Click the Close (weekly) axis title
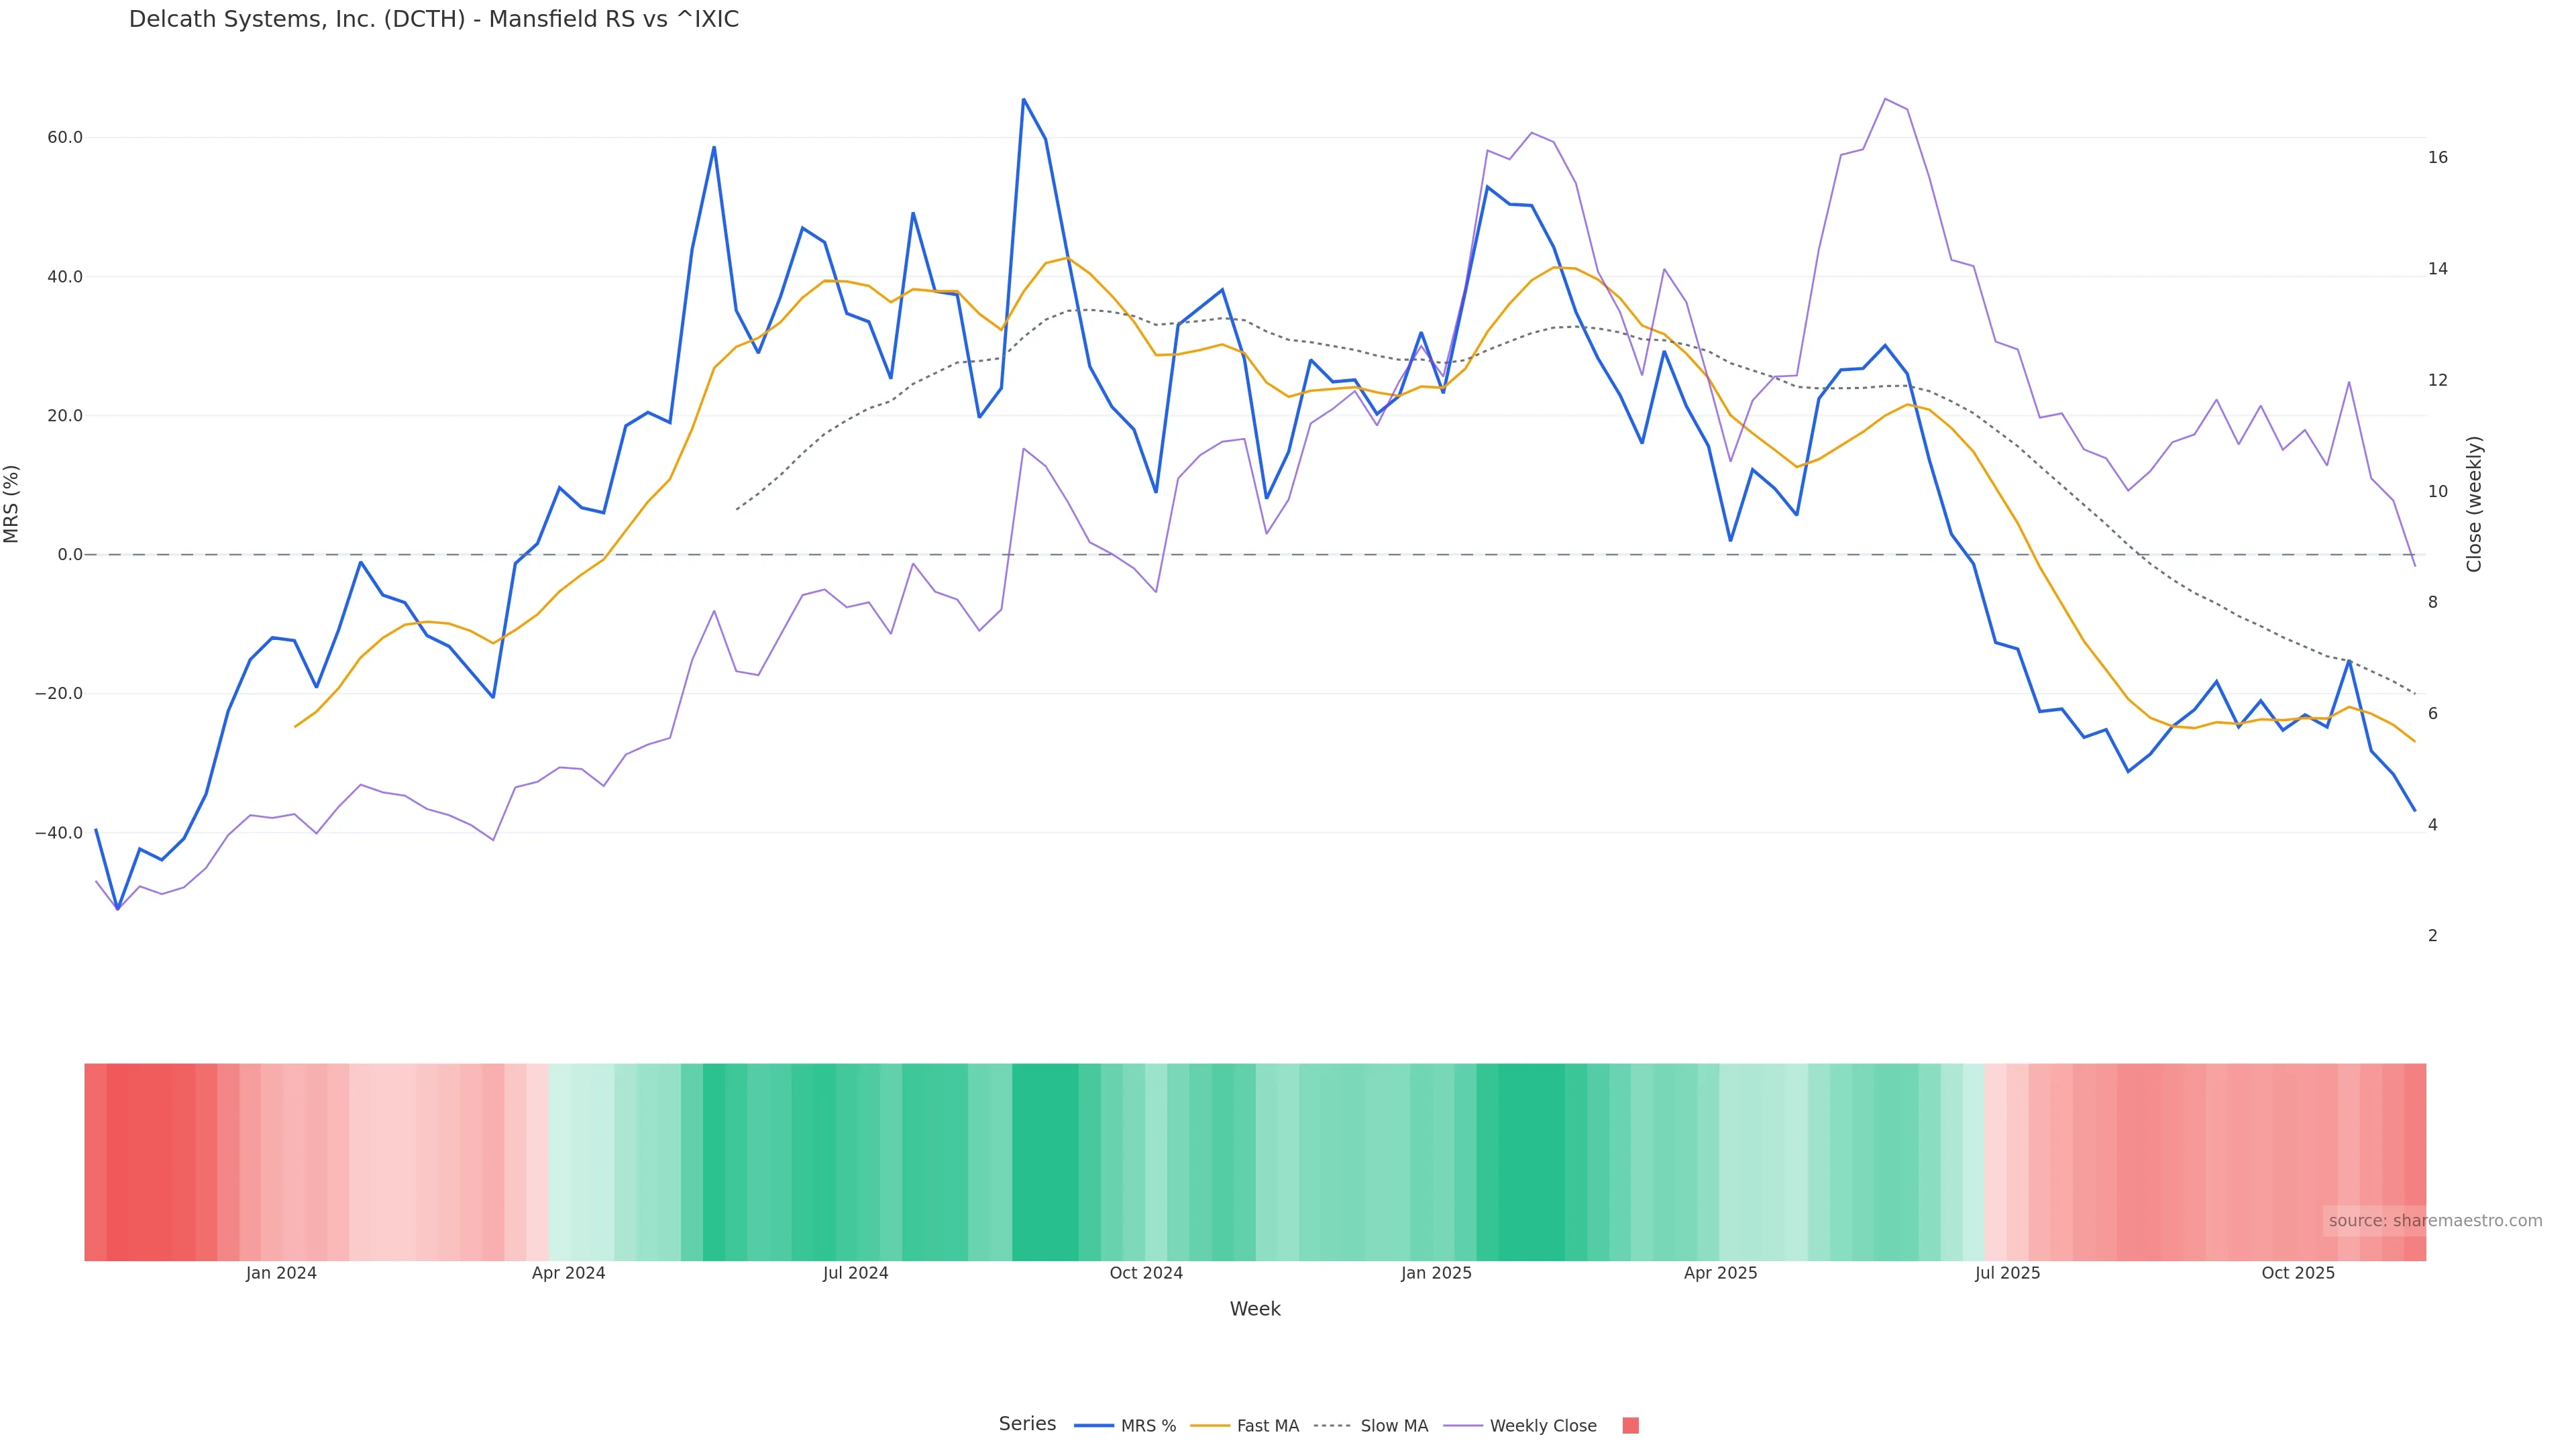The height and width of the screenshot is (1449, 2576). click(2474, 504)
